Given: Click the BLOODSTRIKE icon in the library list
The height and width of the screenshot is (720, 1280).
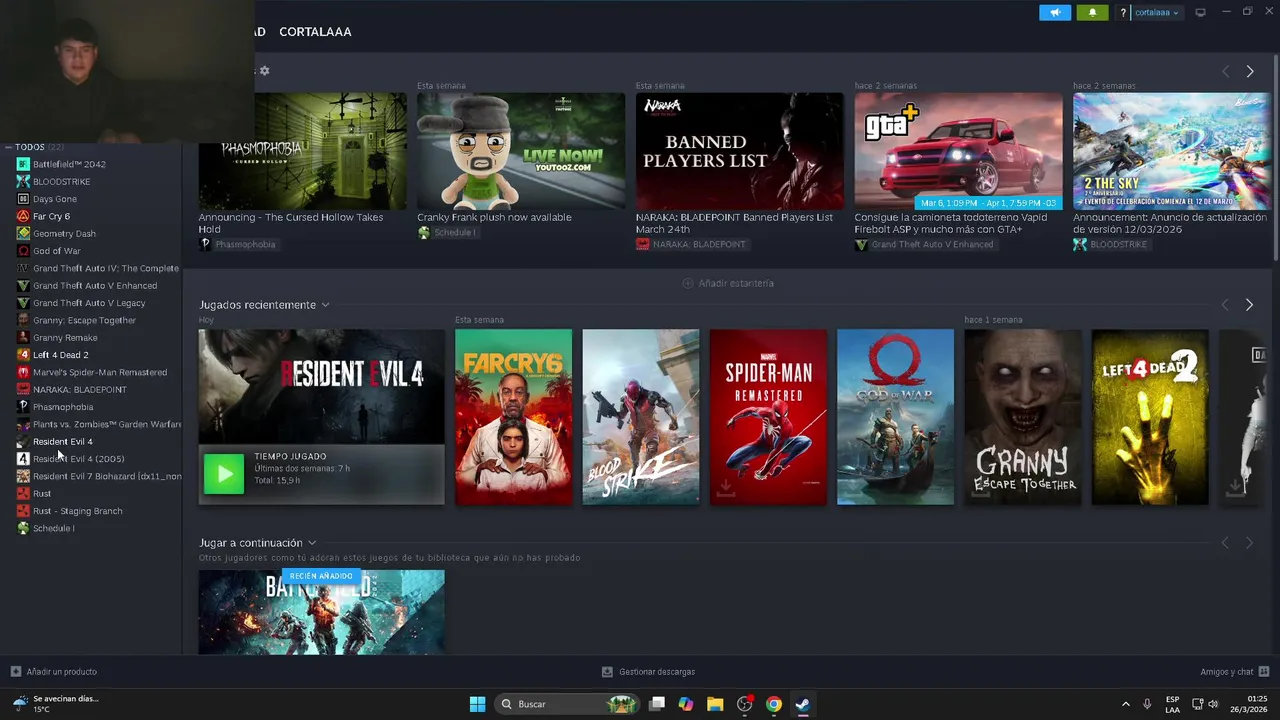Looking at the screenshot, I should (23, 181).
